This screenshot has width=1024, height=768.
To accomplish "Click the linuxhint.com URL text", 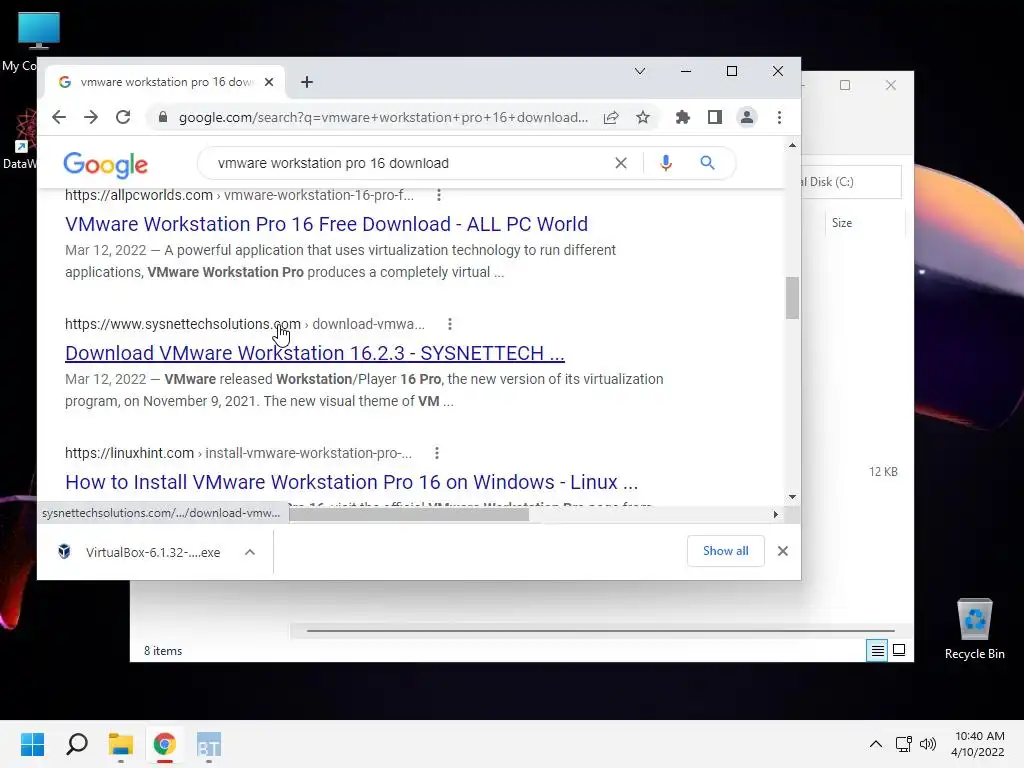I will pos(129,453).
